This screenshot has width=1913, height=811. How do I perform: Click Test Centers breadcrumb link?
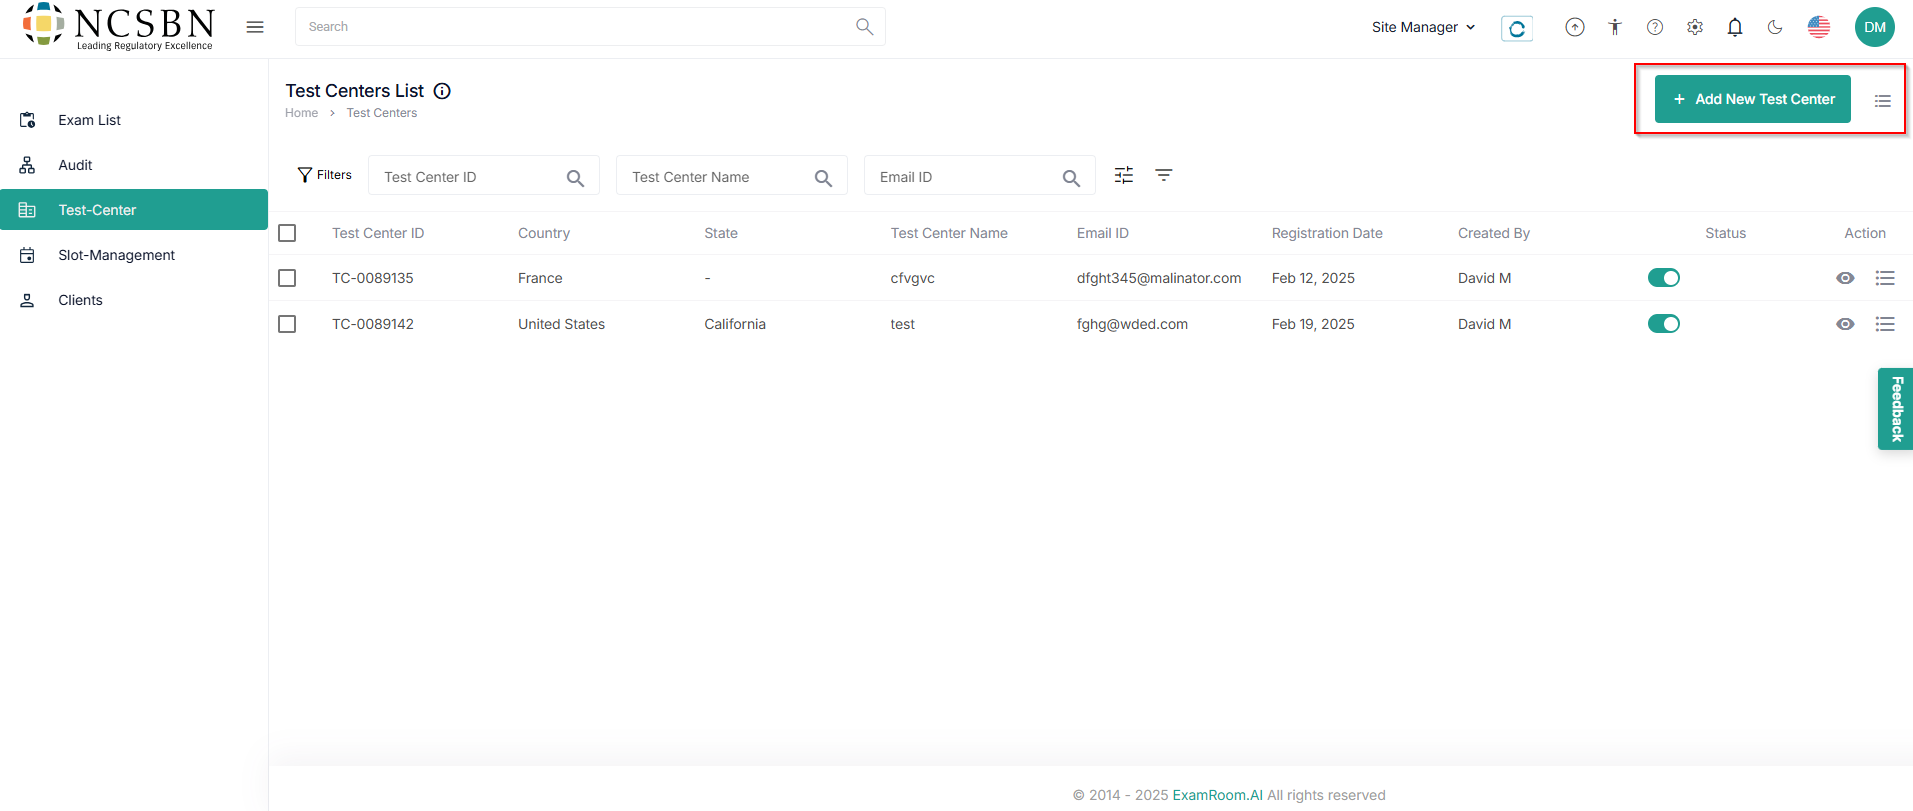pos(382,113)
